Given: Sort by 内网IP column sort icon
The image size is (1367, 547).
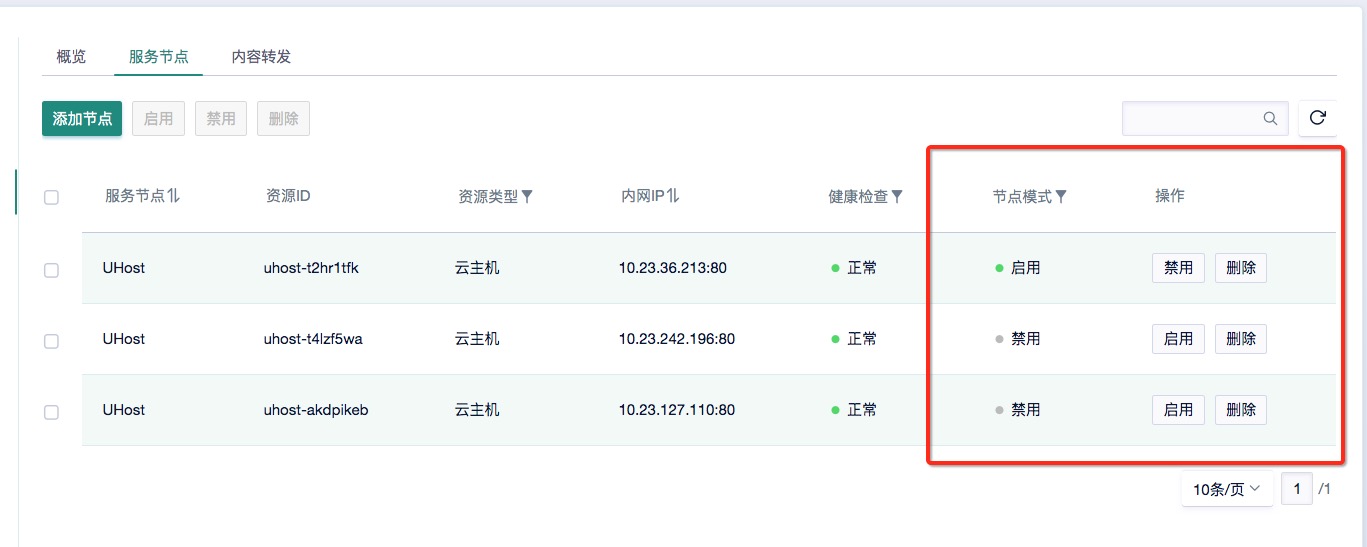Looking at the screenshot, I should pos(673,196).
